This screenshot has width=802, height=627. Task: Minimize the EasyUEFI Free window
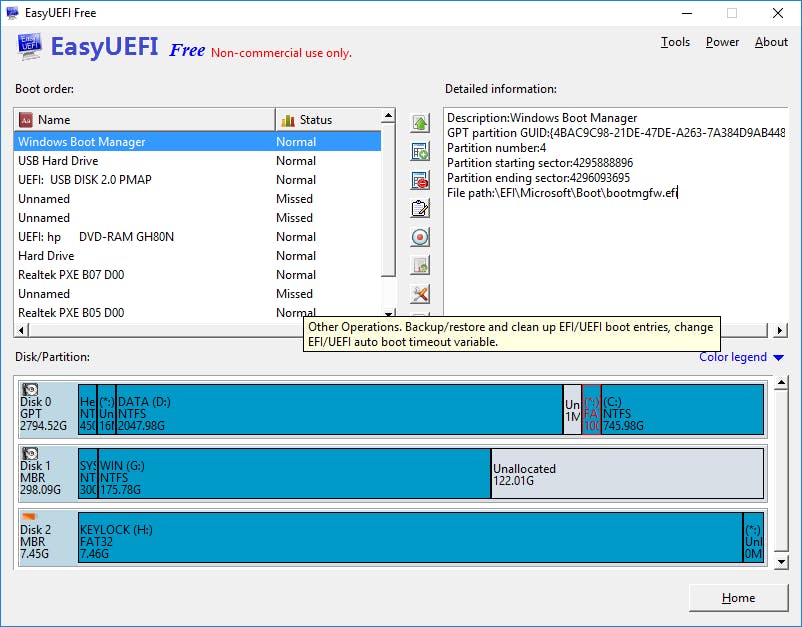pos(687,13)
